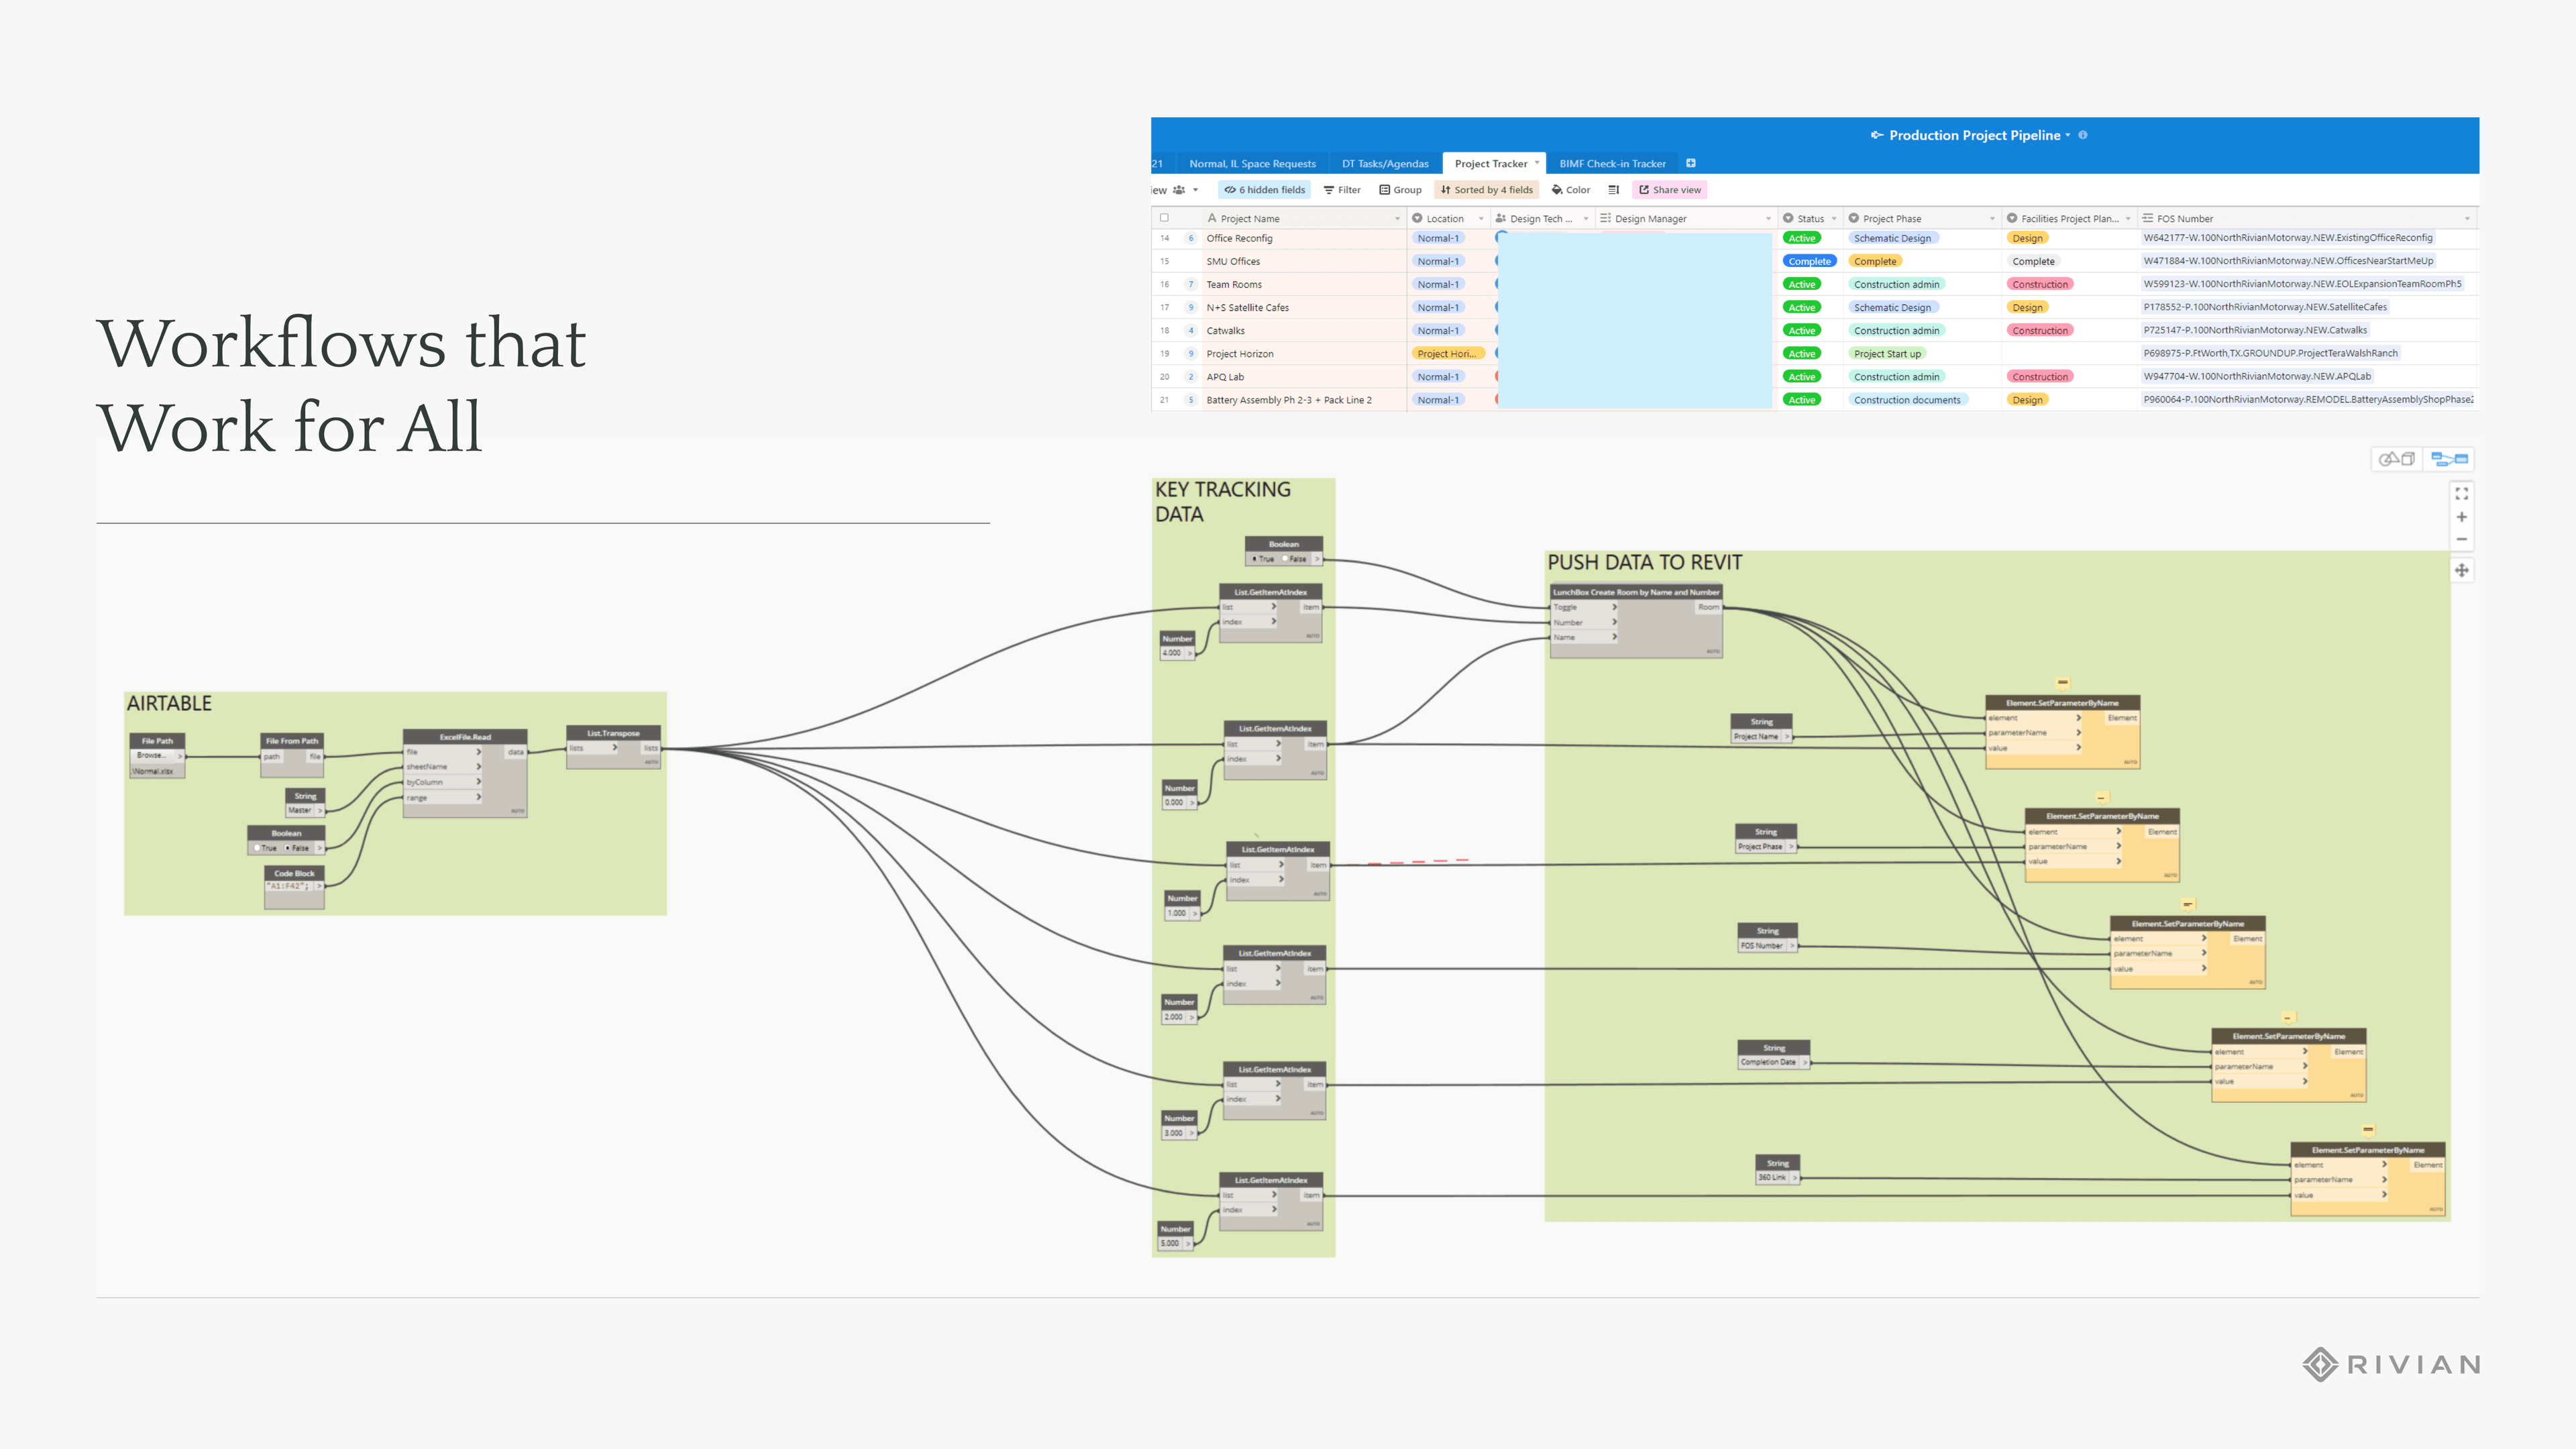Viewport: 2576px width, 1449px height.
Task: Switch to Dynamo 3D geometry preview icon
Action: (2396, 459)
